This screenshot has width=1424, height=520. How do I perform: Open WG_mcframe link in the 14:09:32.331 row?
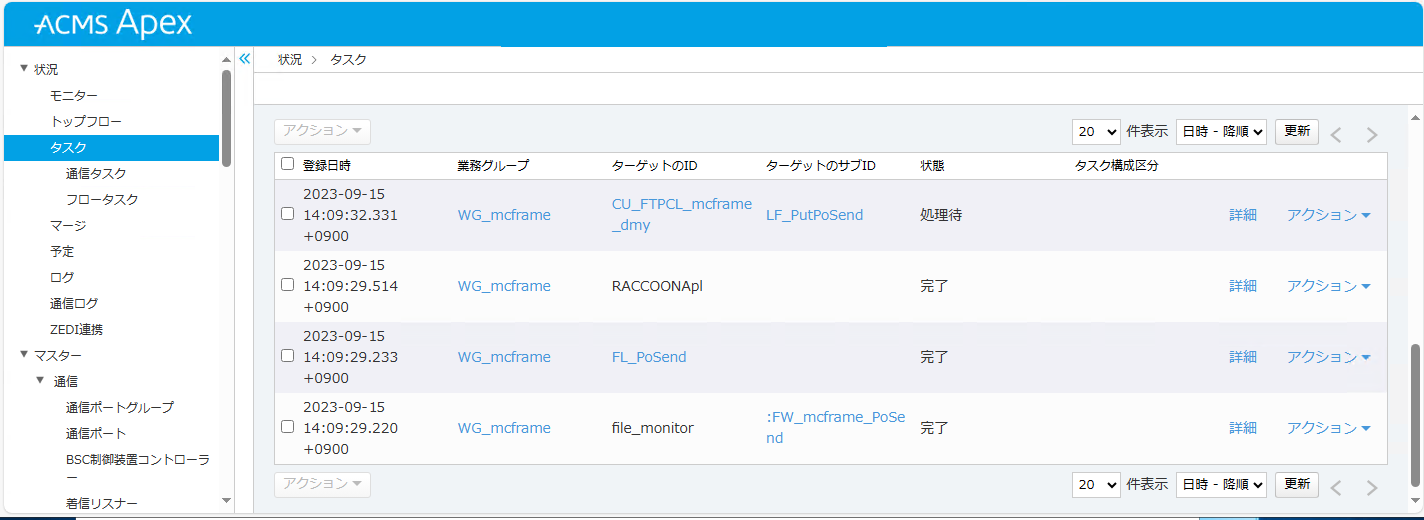click(x=504, y=215)
